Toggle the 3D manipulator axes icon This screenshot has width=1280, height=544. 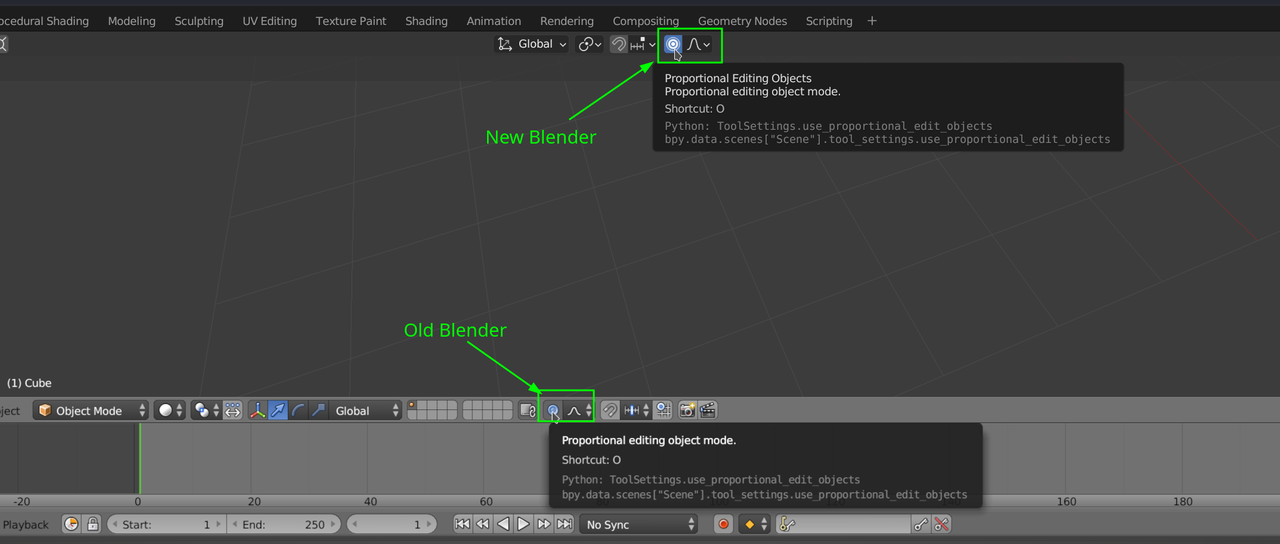point(258,411)
